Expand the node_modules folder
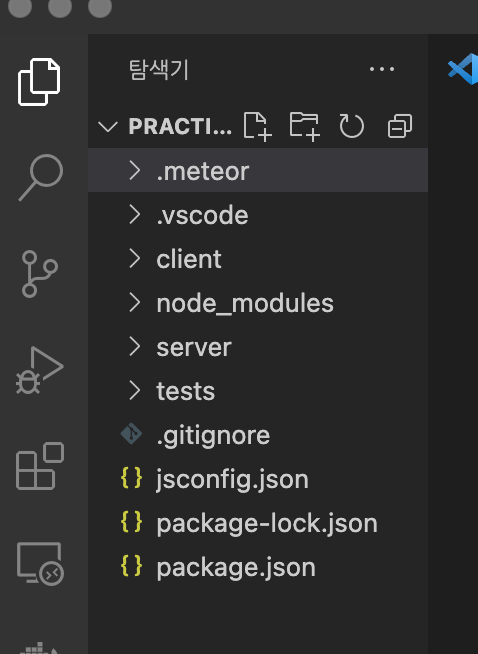This screenshot has height=654, width=478. (x=258, y=303)
